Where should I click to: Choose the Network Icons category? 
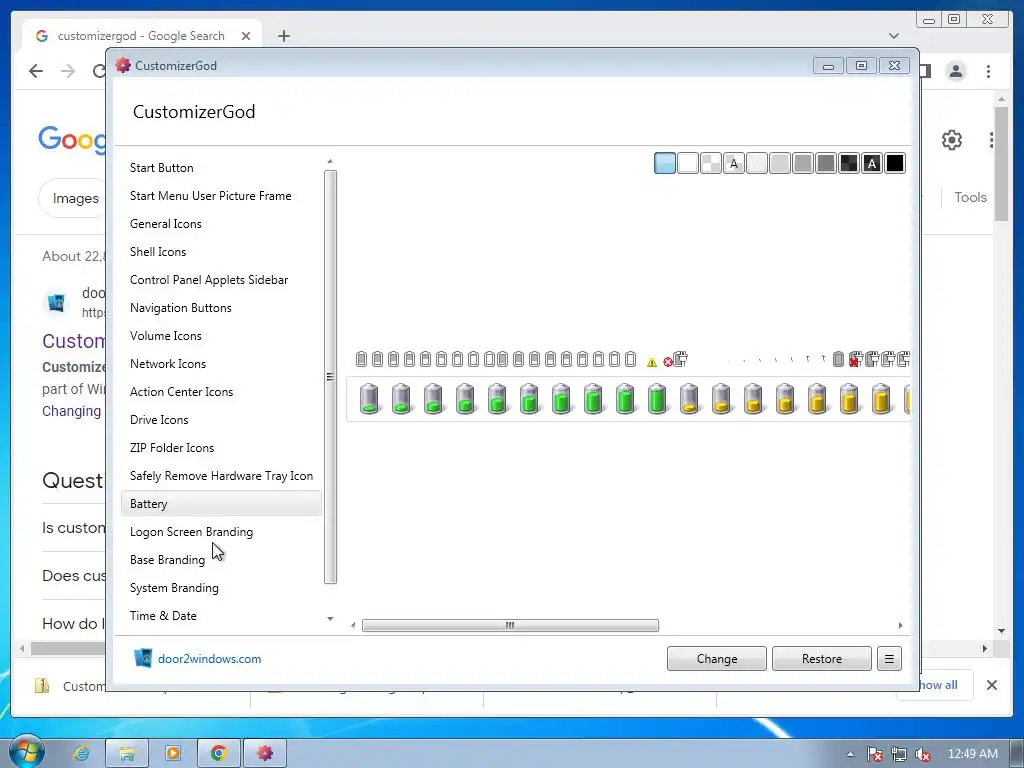(x=168, y=364)
